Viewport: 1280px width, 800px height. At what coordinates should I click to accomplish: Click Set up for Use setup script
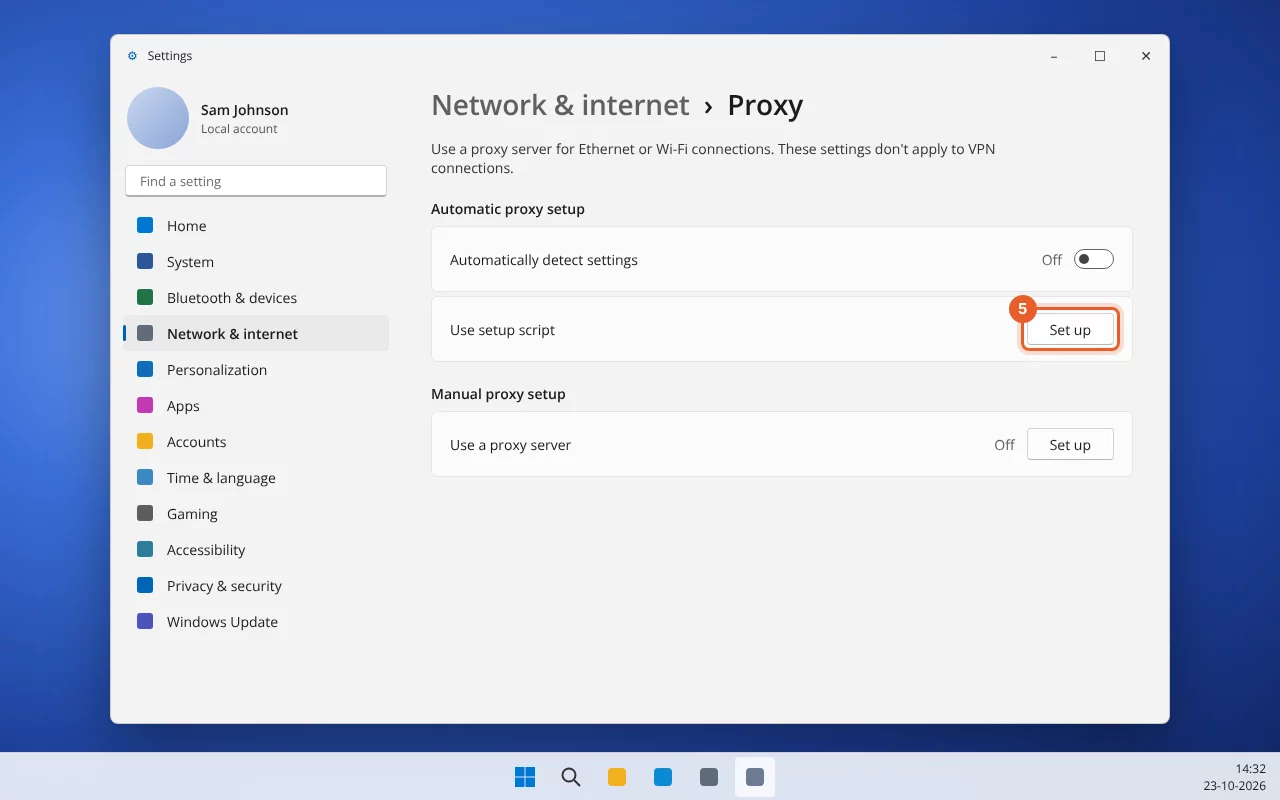(1070, 330)
